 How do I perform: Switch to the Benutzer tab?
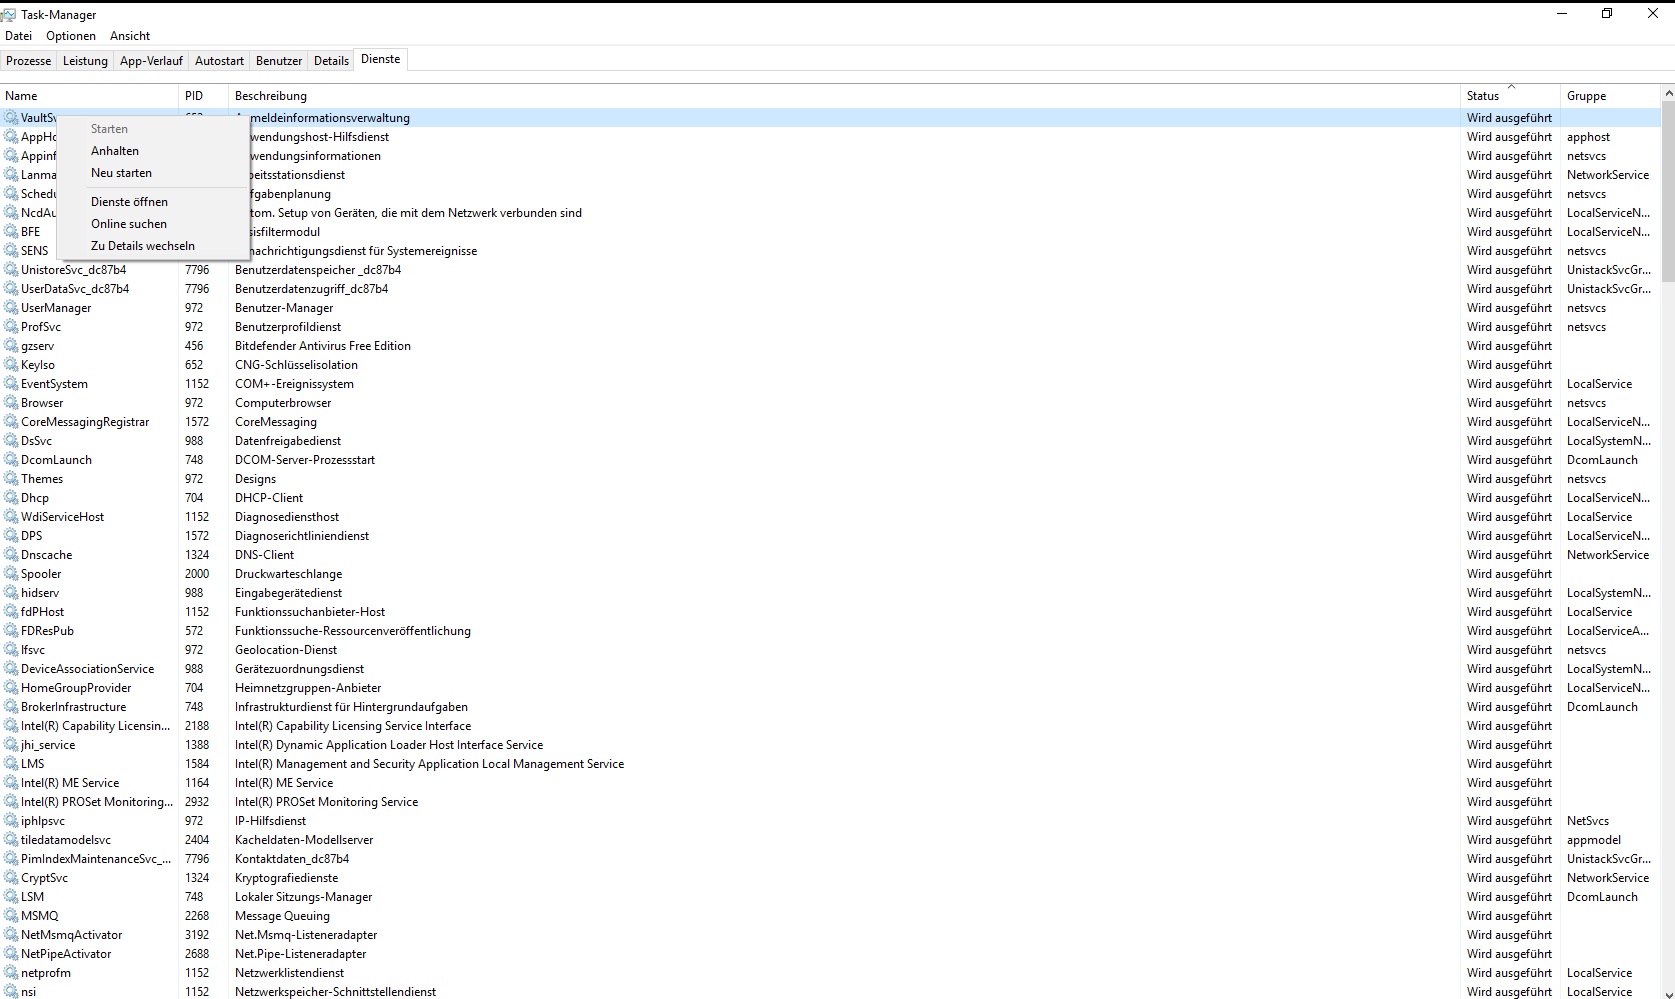pyautogui.click(x=279, y=61)
